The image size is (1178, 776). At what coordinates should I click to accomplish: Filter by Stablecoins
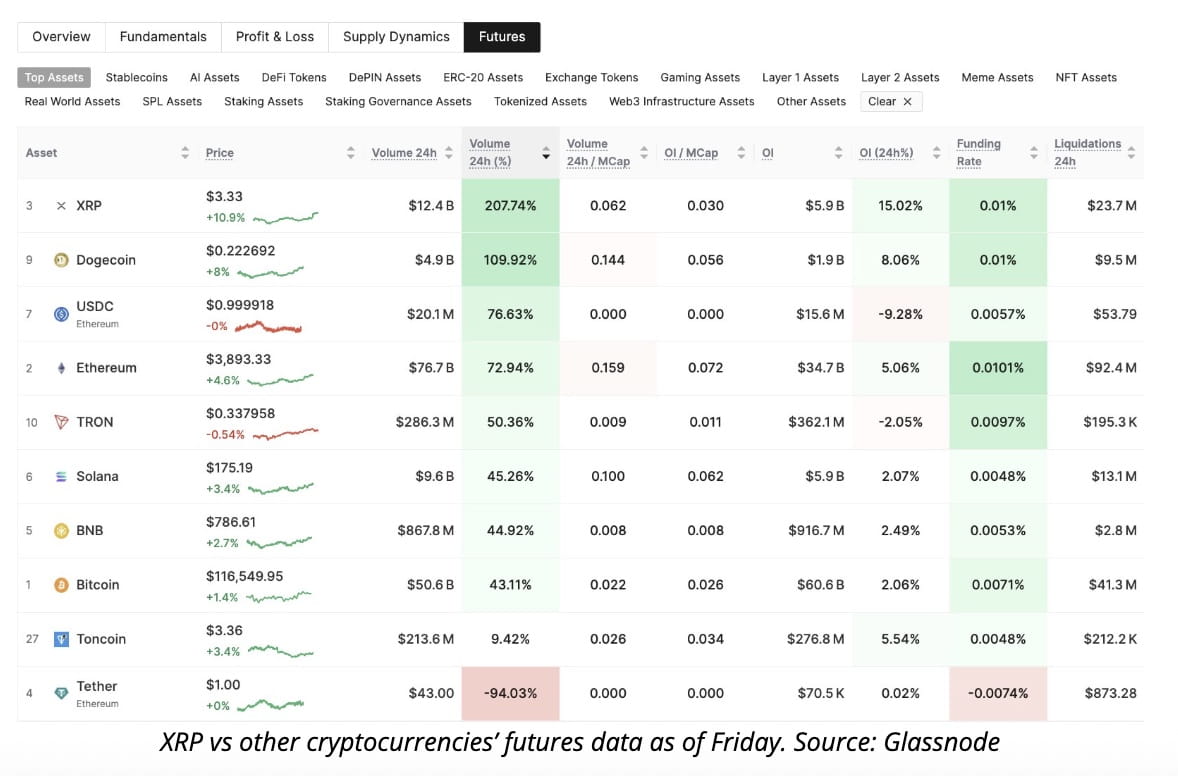coord(137,77)
